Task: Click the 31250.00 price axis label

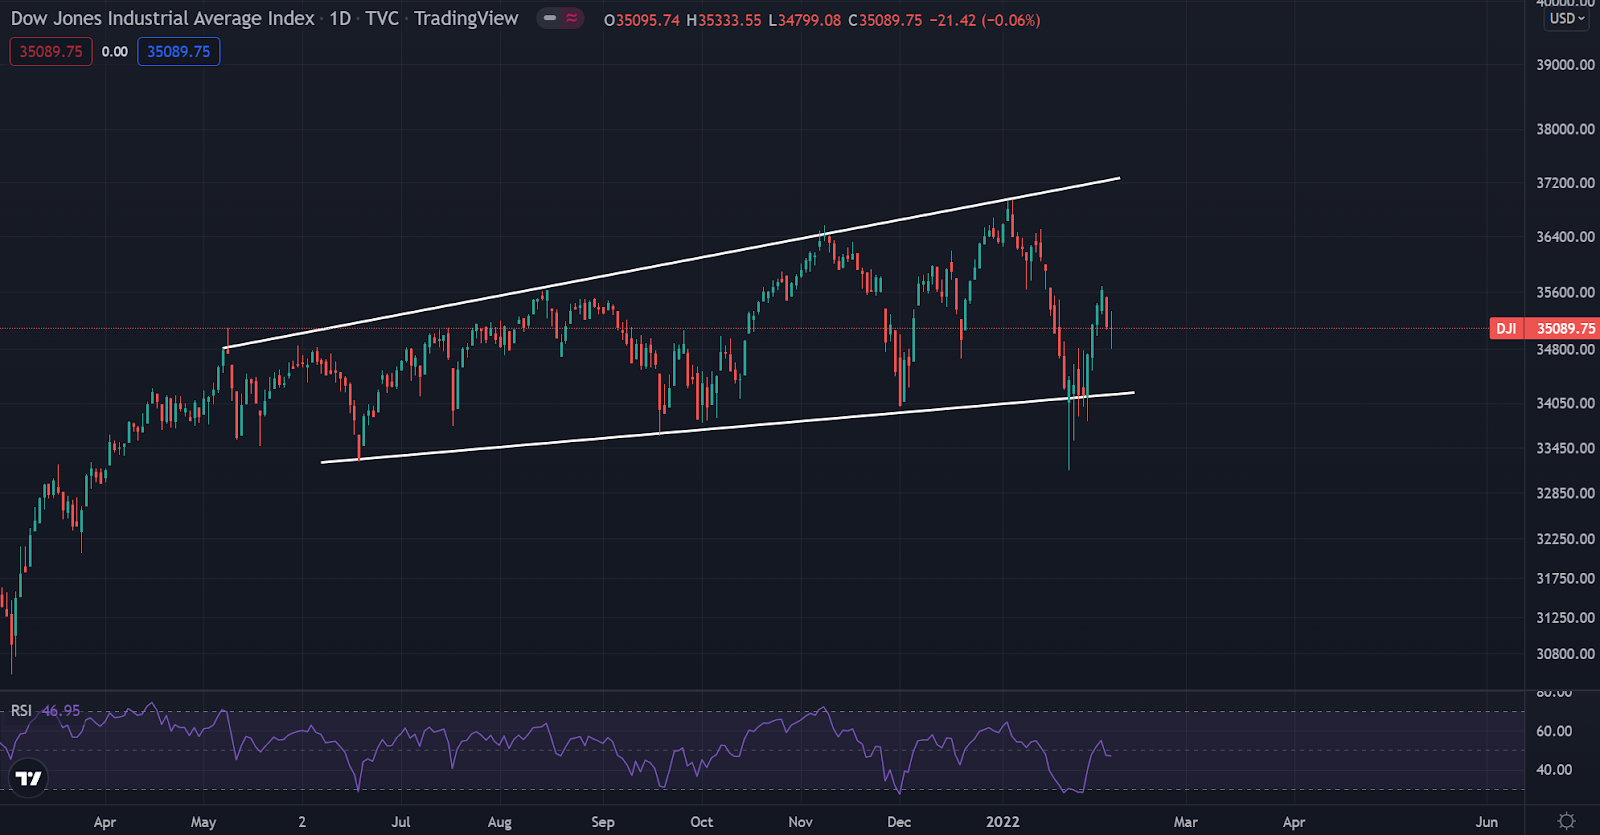Action: 1565,618
